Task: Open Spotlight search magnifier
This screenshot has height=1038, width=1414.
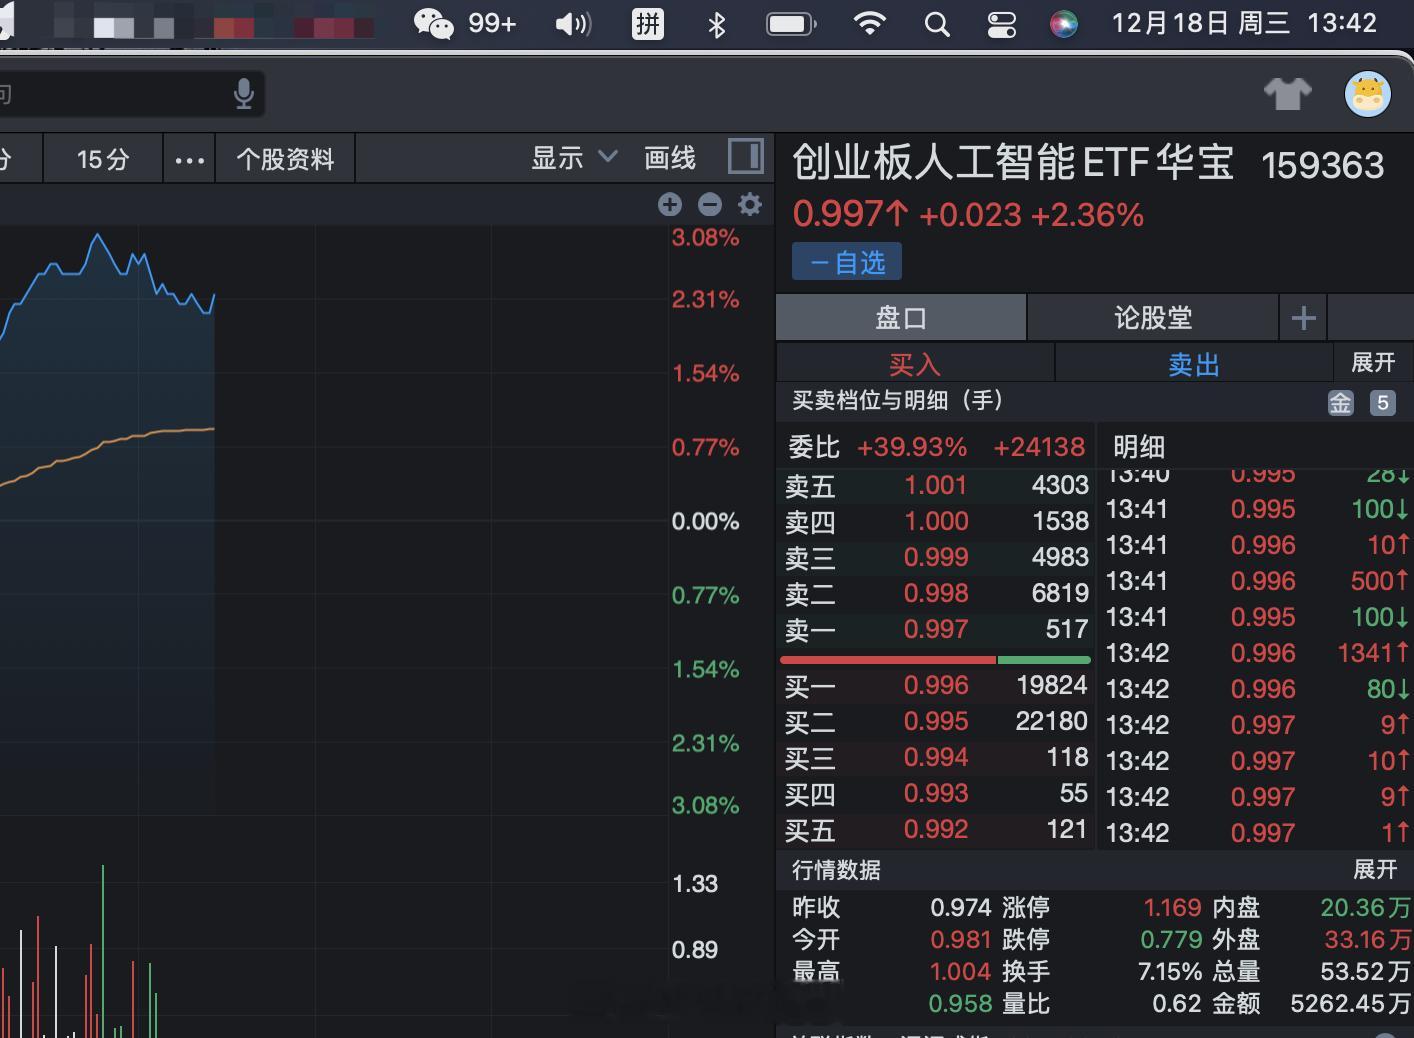Action: pyautogui.click(x=937, y=24)
